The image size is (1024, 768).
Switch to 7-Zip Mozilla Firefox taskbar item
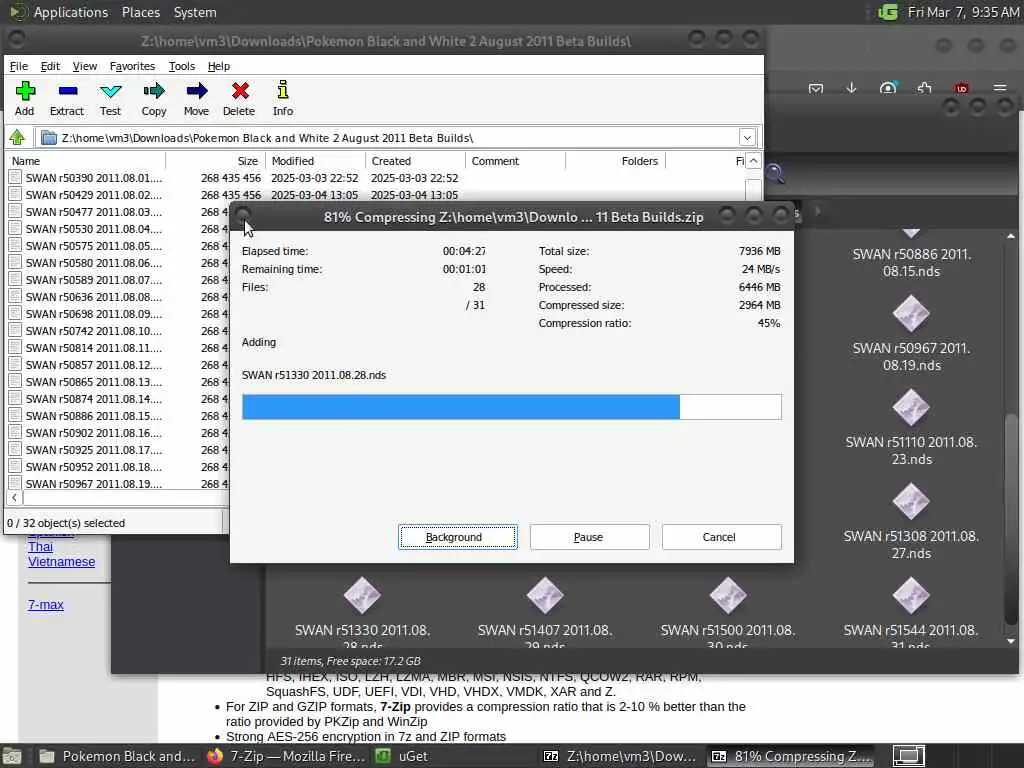coord(286,756)
